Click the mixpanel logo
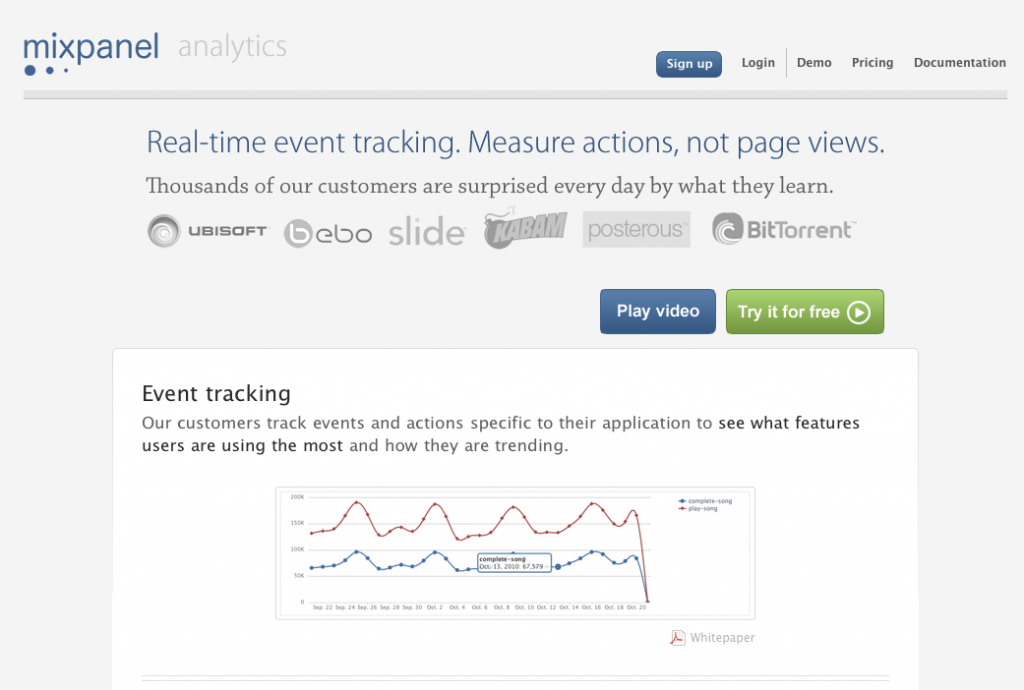This screenshot has height=690, width=1024. click(91, 53)
